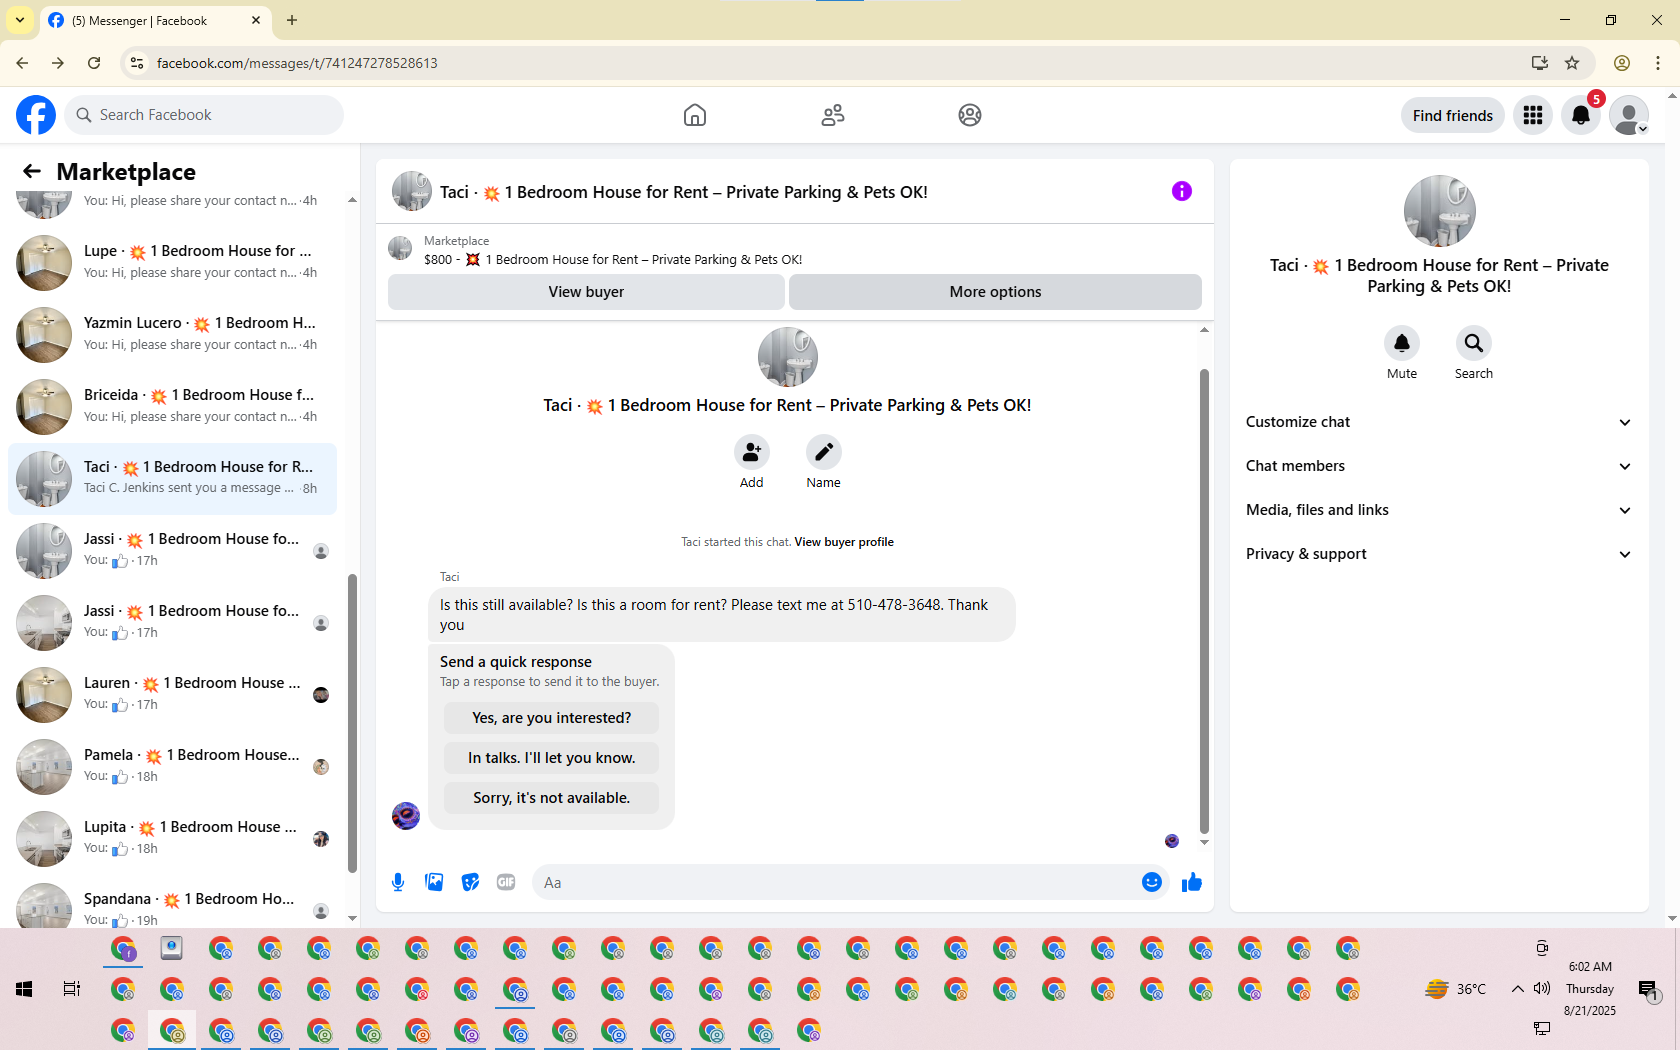Click the Name pencil icon
The image size is (1680, 1050).
[x=824, y=452]
